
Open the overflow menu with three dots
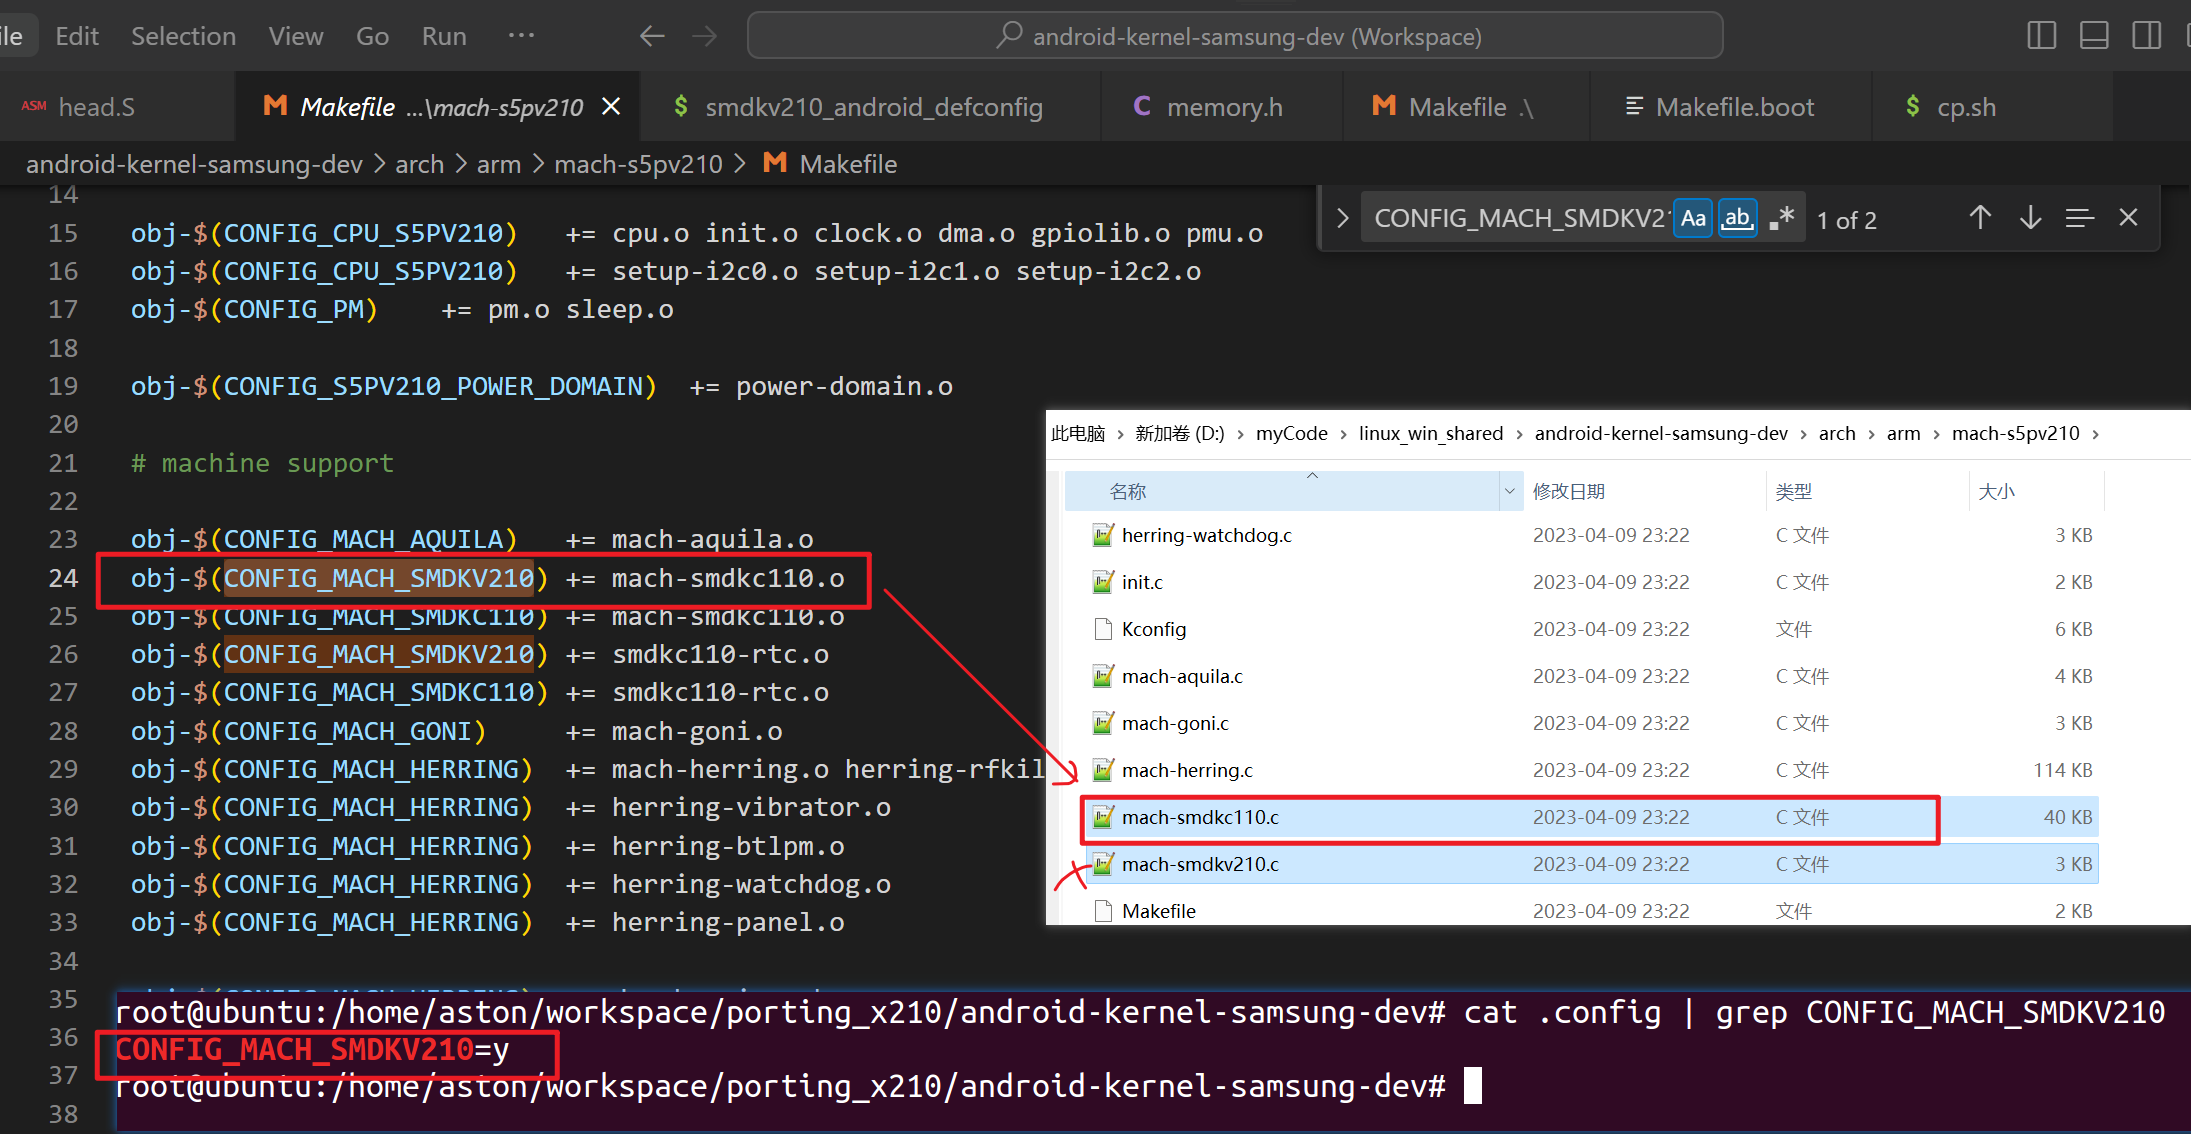[521, 36]
